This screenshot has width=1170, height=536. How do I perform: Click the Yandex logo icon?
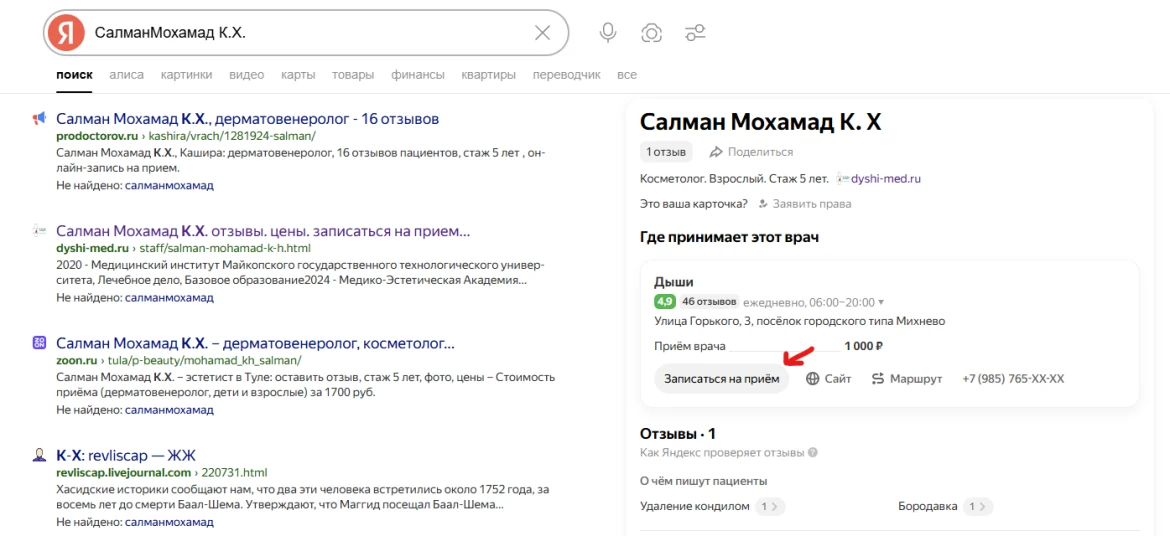tap(66, 33)
